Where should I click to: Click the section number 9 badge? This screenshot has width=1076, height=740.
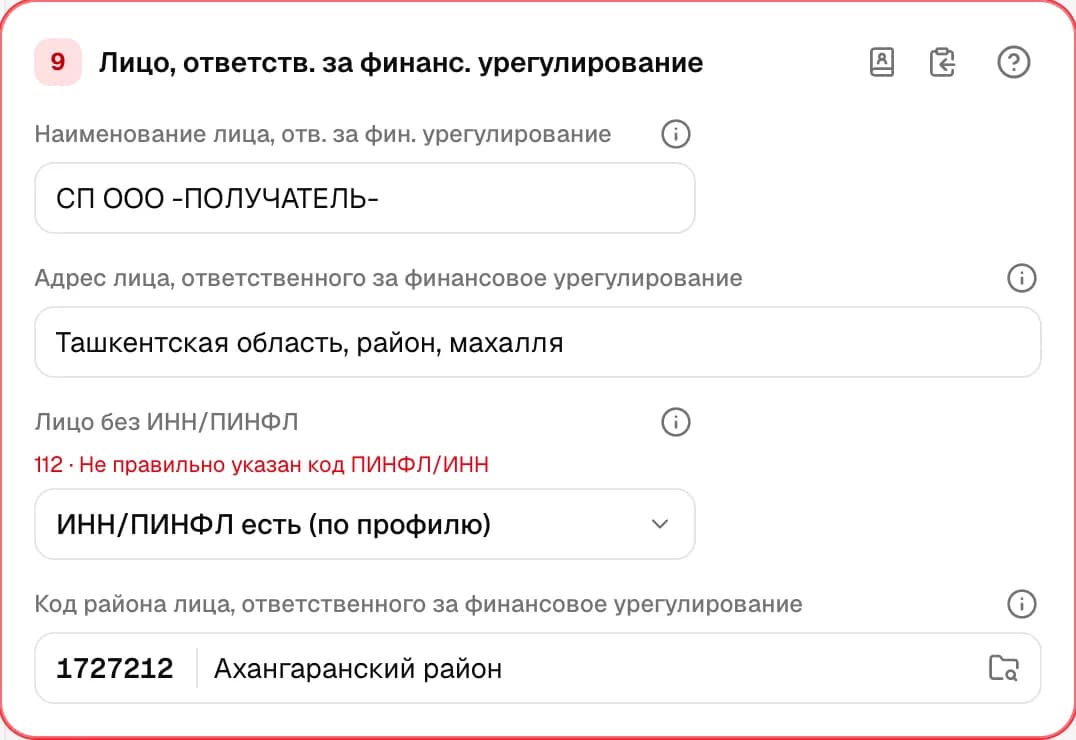58,62
